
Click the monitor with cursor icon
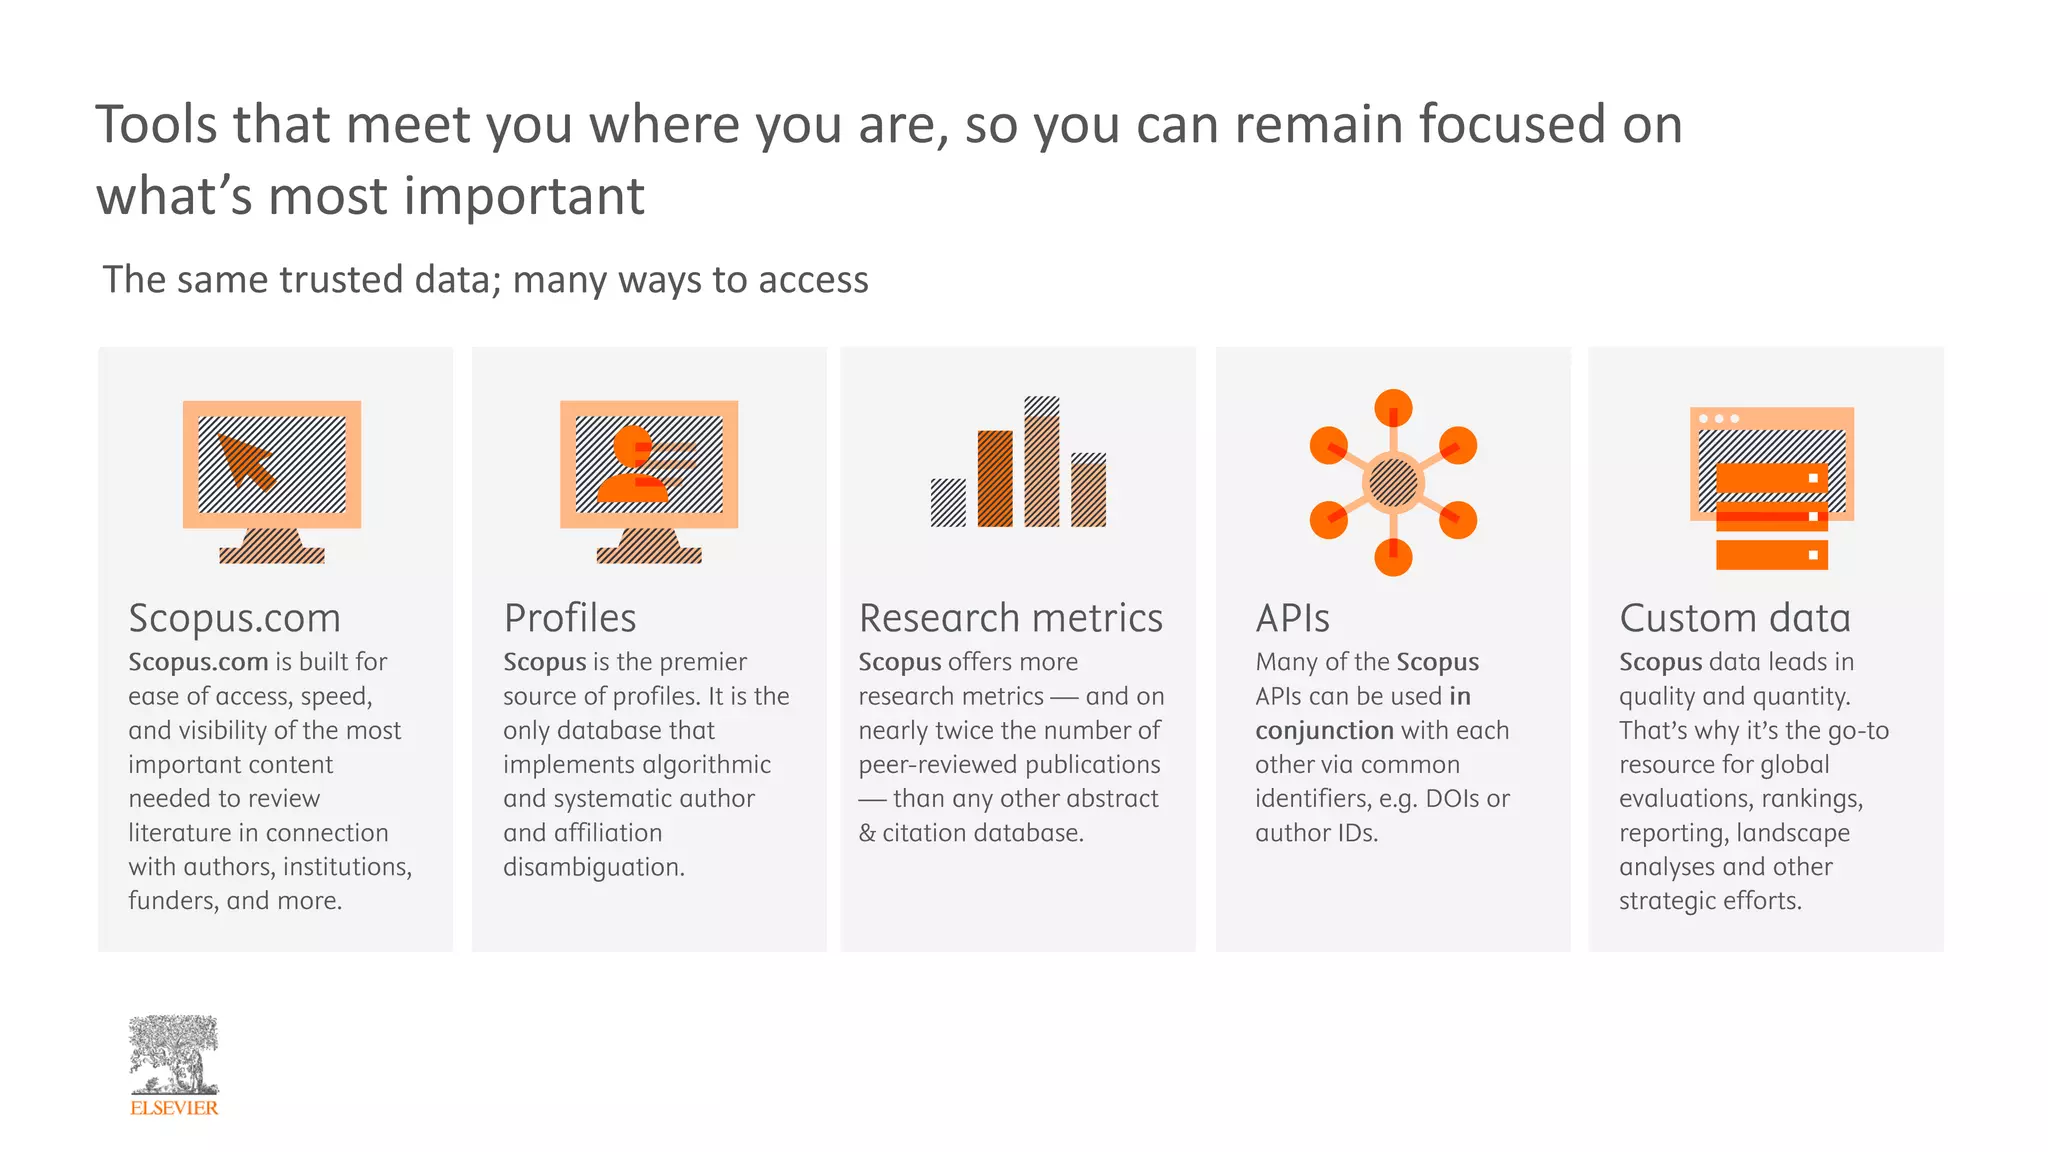coord(271,481)
